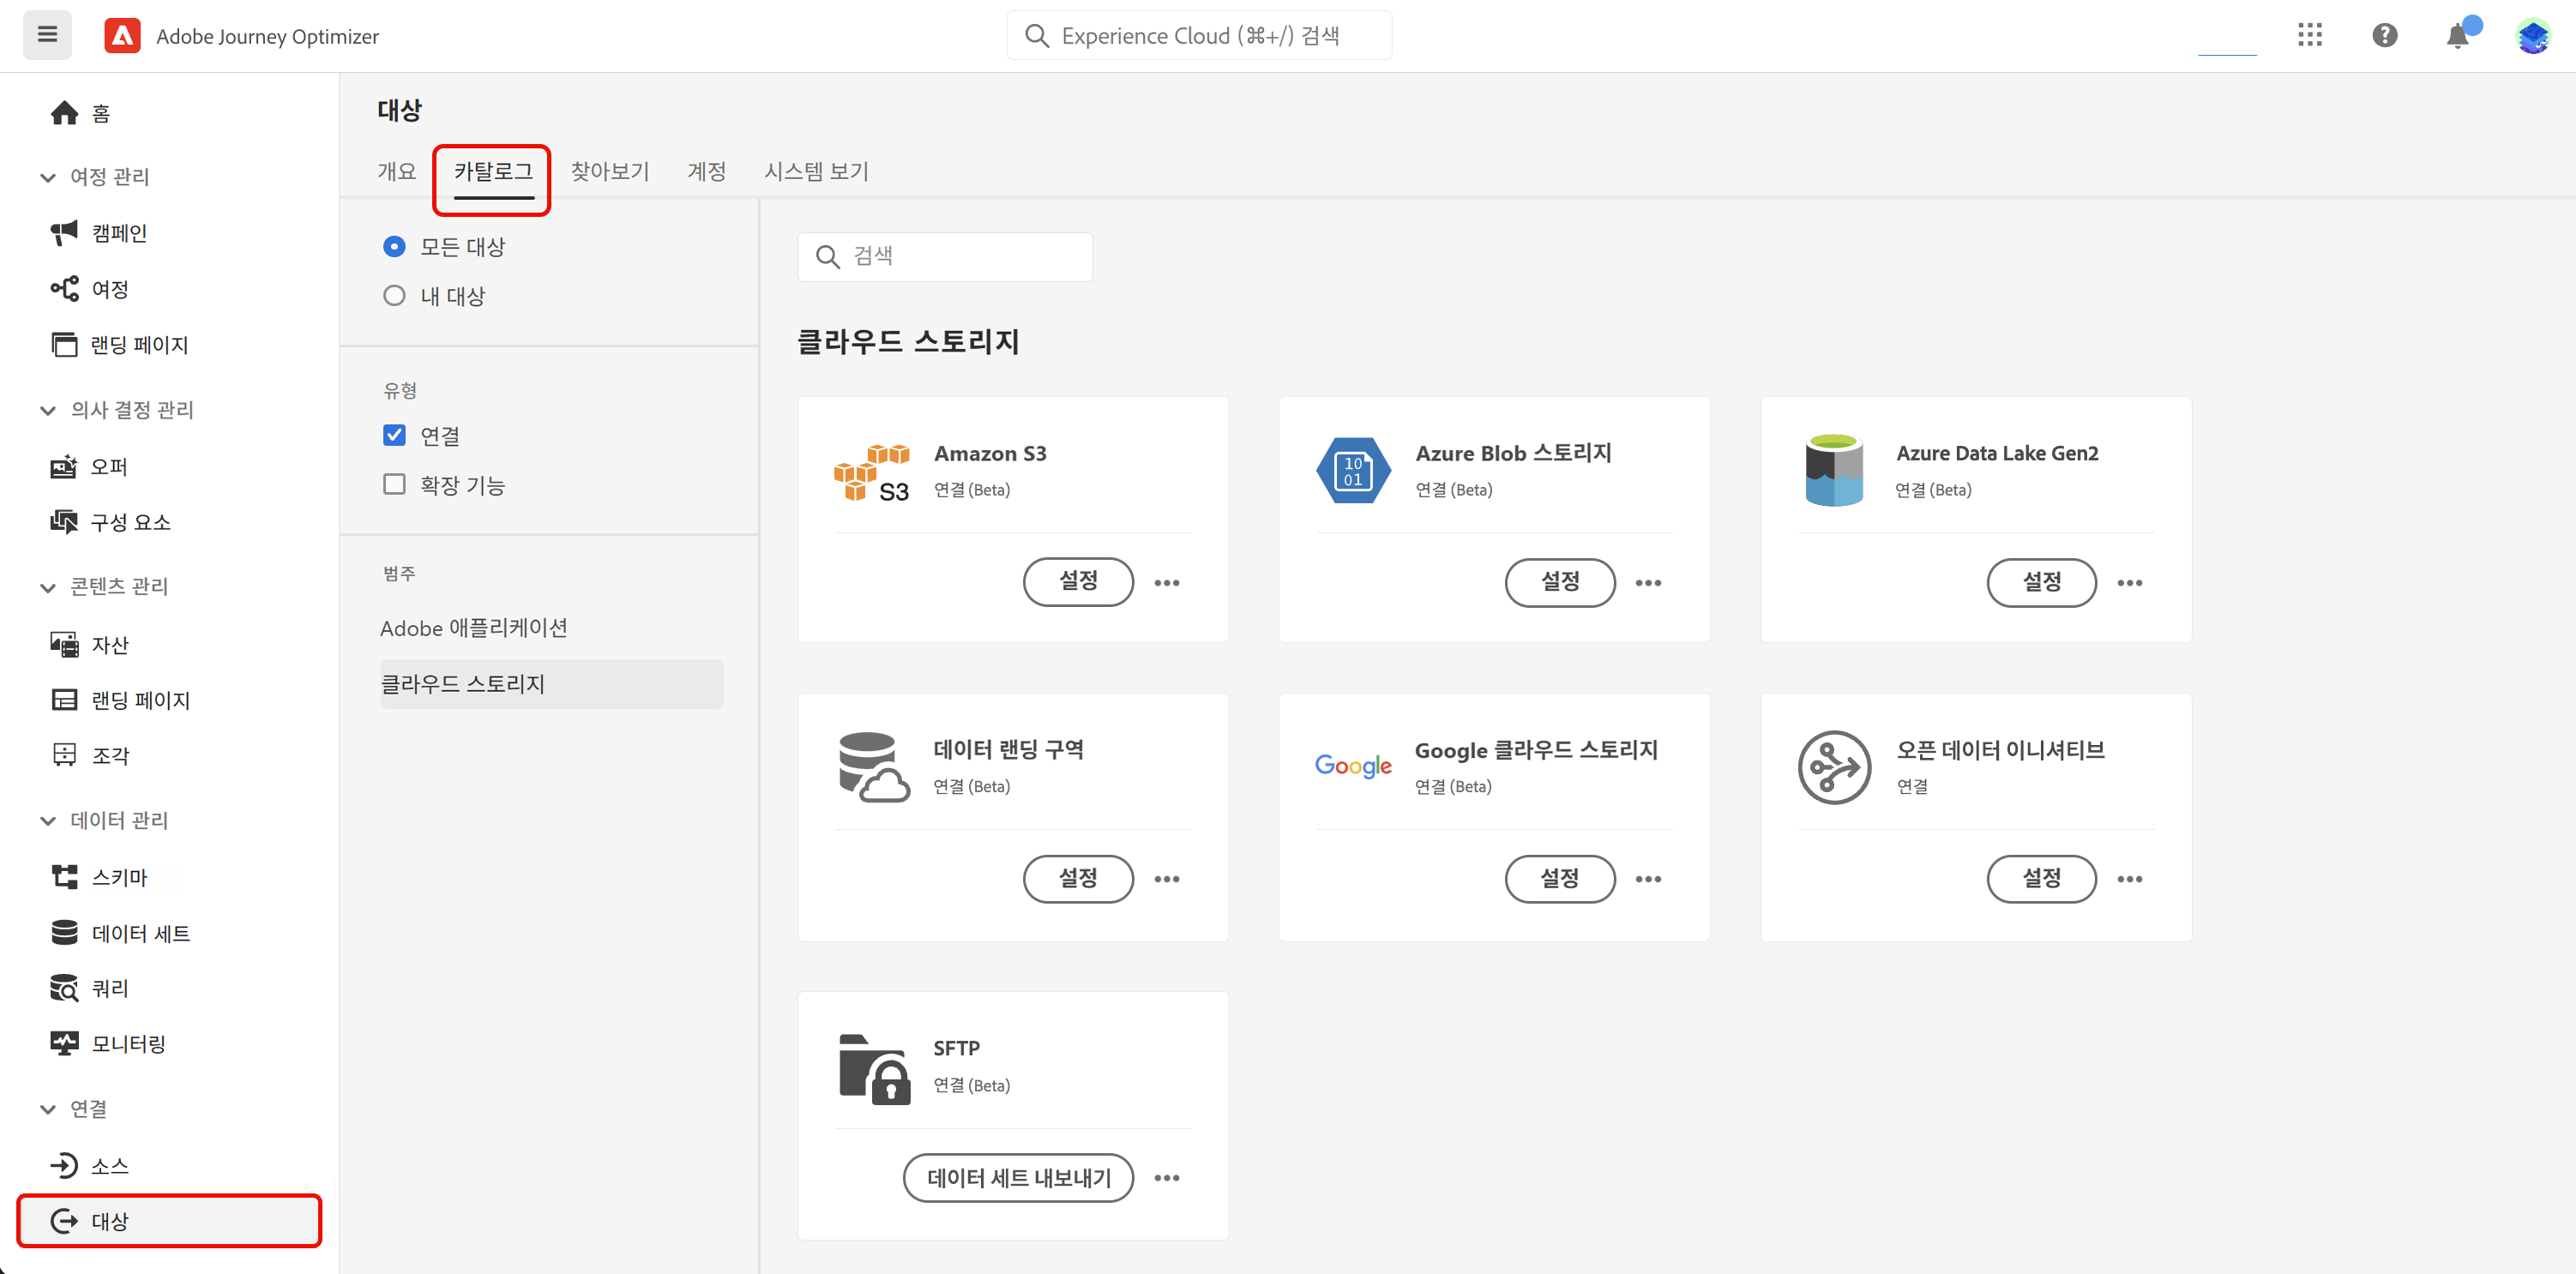Viewport: 2576px width, 1274px height.
Task: Open the app switcher grid icon
Action: [x=2309, y=35]
